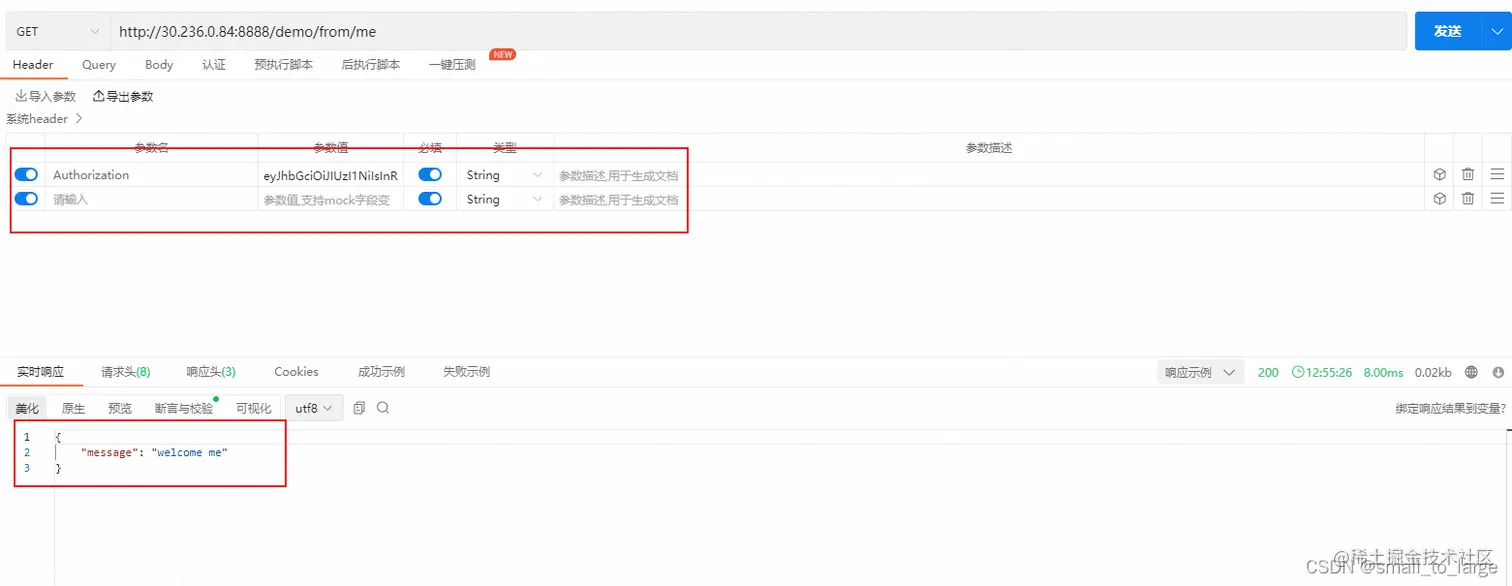Screen dimensions: 1512x586
Task: Click the Authorization row description field
Action: [x=989, y=175]
